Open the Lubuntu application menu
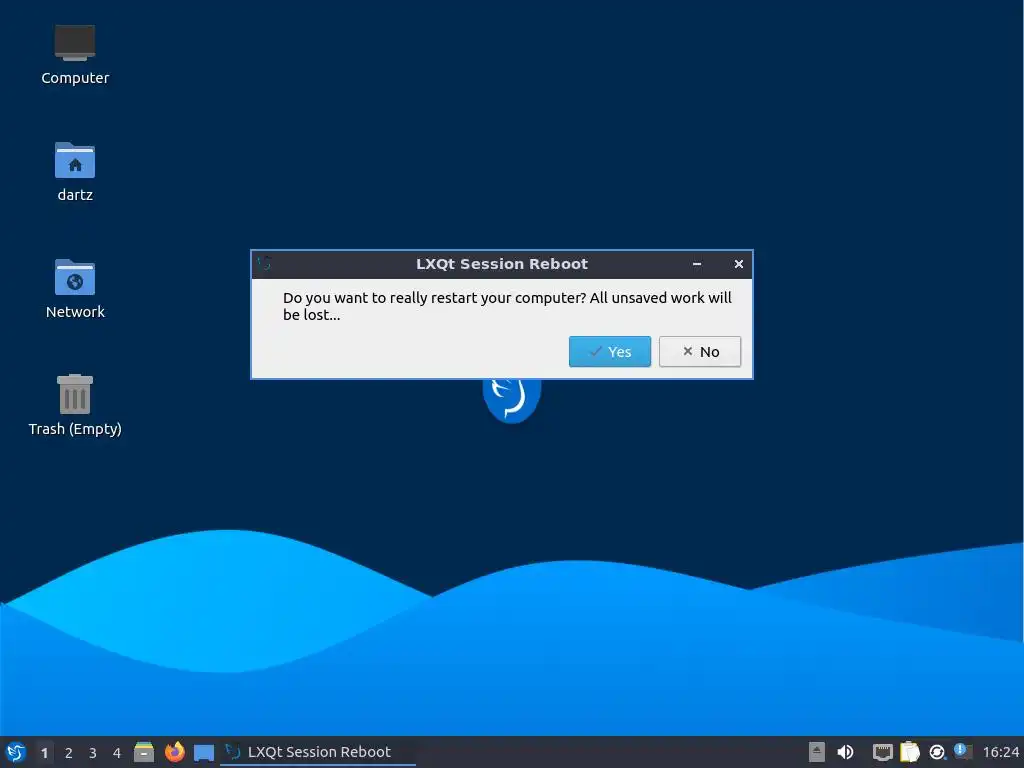 16,752
